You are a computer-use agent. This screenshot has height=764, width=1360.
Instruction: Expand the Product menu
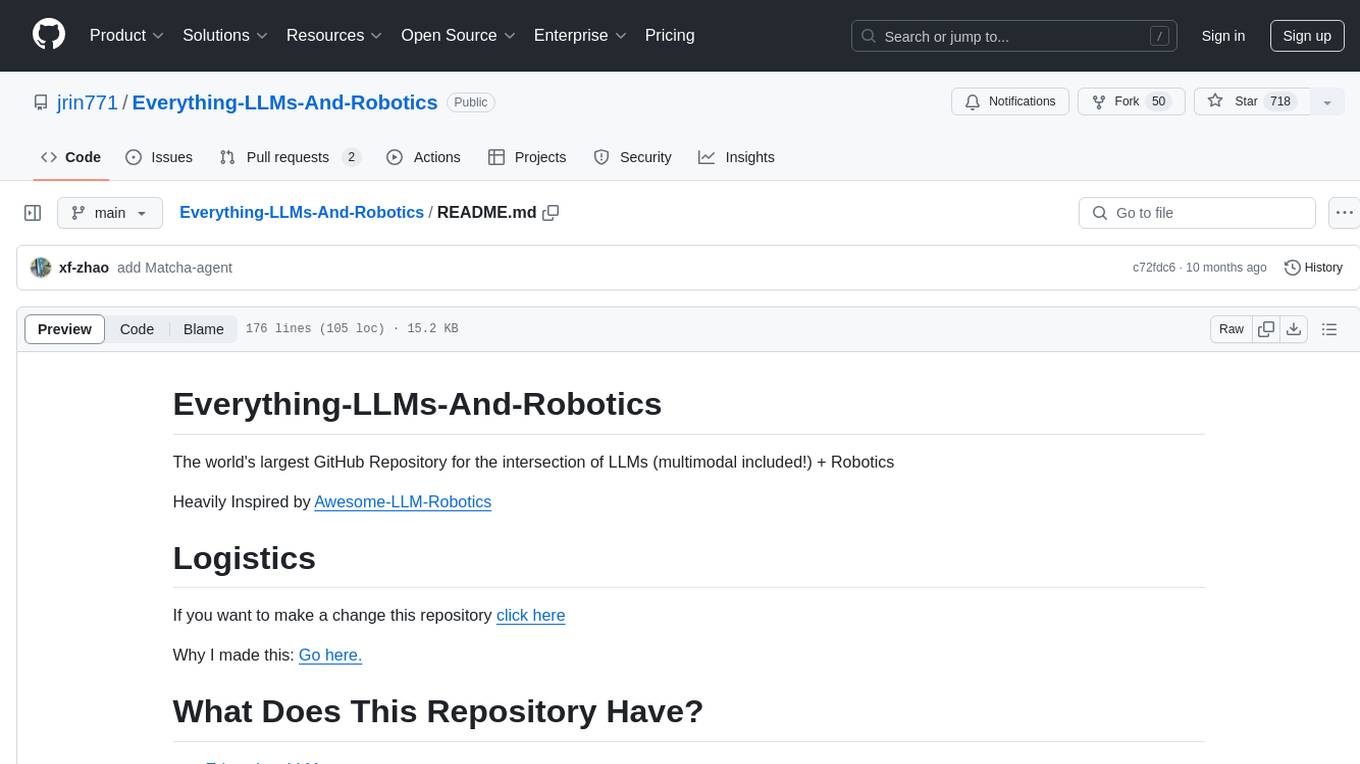coord(127,35)
